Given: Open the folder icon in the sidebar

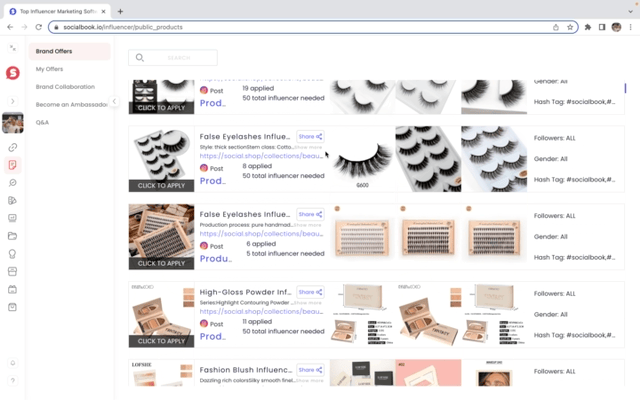Looking at the screenshot, I should click(13, 236).
